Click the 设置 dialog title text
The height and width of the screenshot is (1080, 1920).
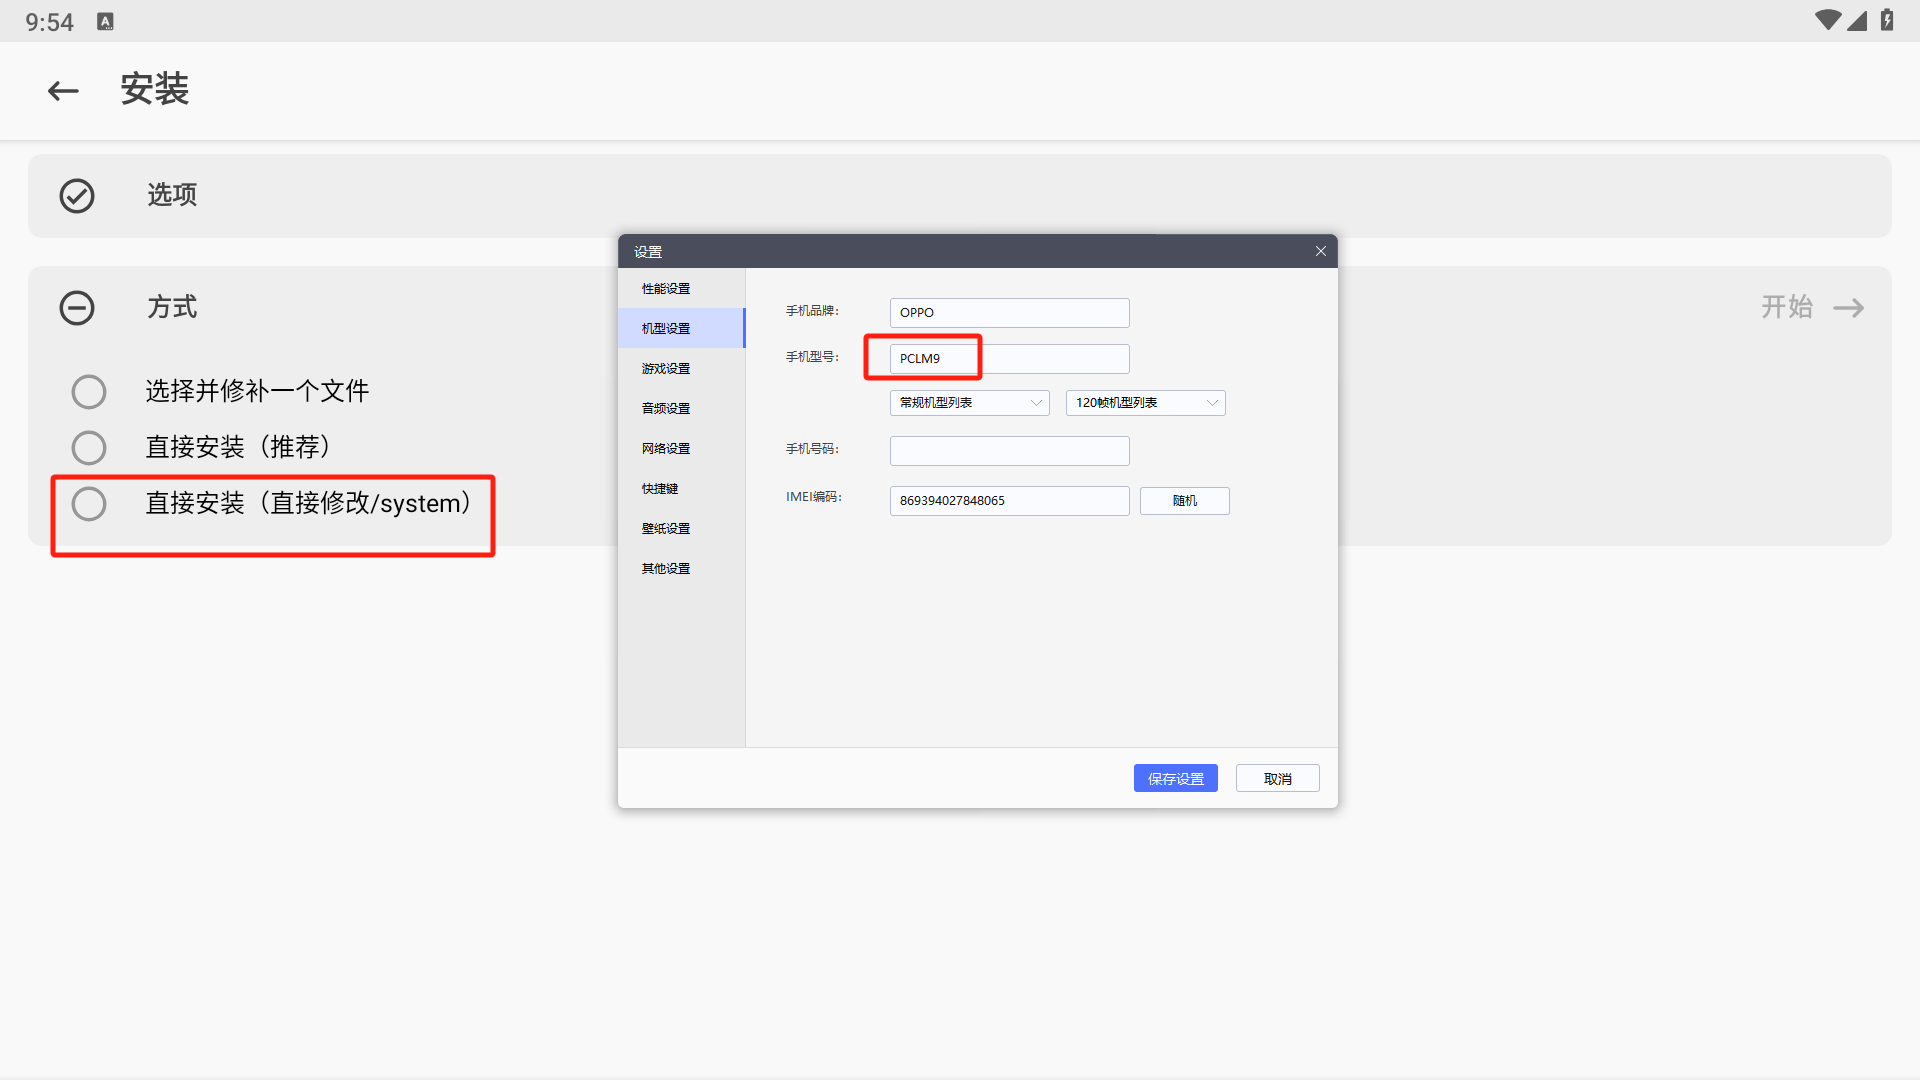(x=648, y=252)
